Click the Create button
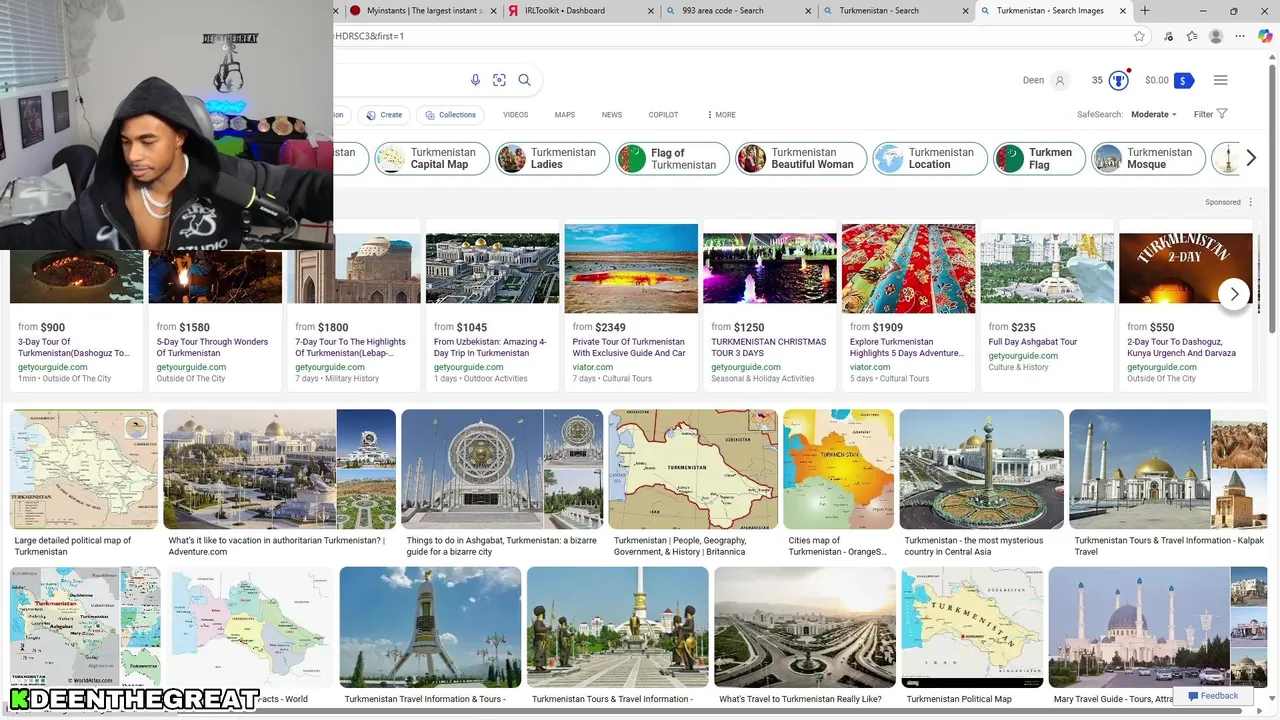The height and width of the screenshot is (720, 1280). (384, 115)
